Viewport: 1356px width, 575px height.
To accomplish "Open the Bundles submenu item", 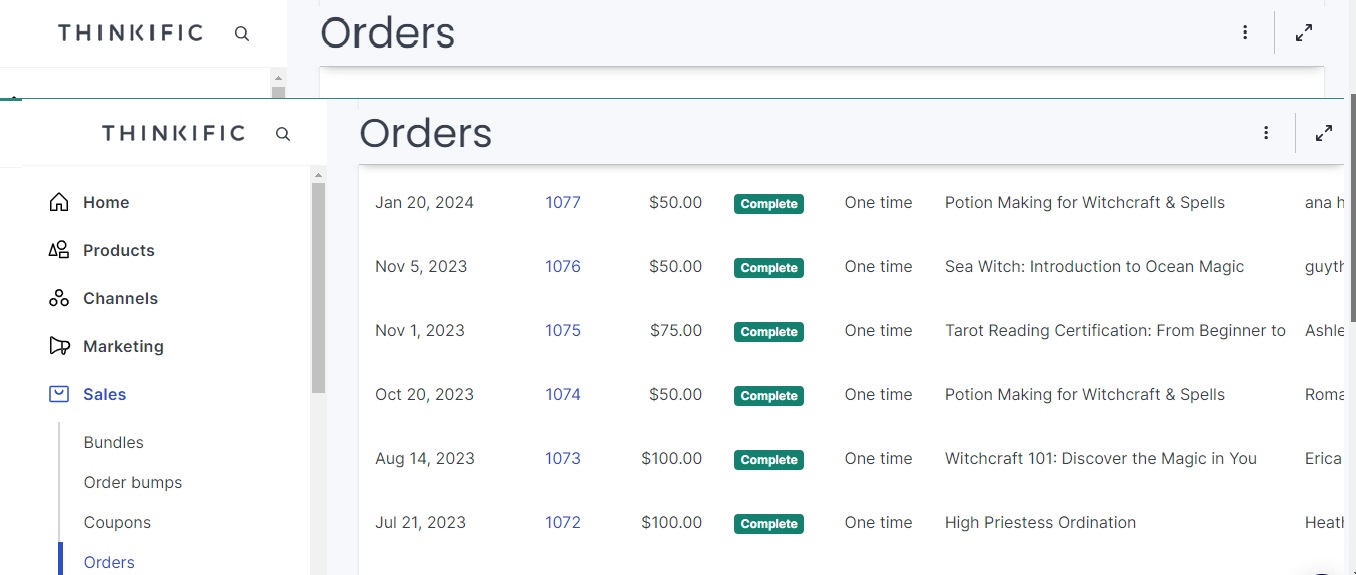I will (x=114, y=442).
